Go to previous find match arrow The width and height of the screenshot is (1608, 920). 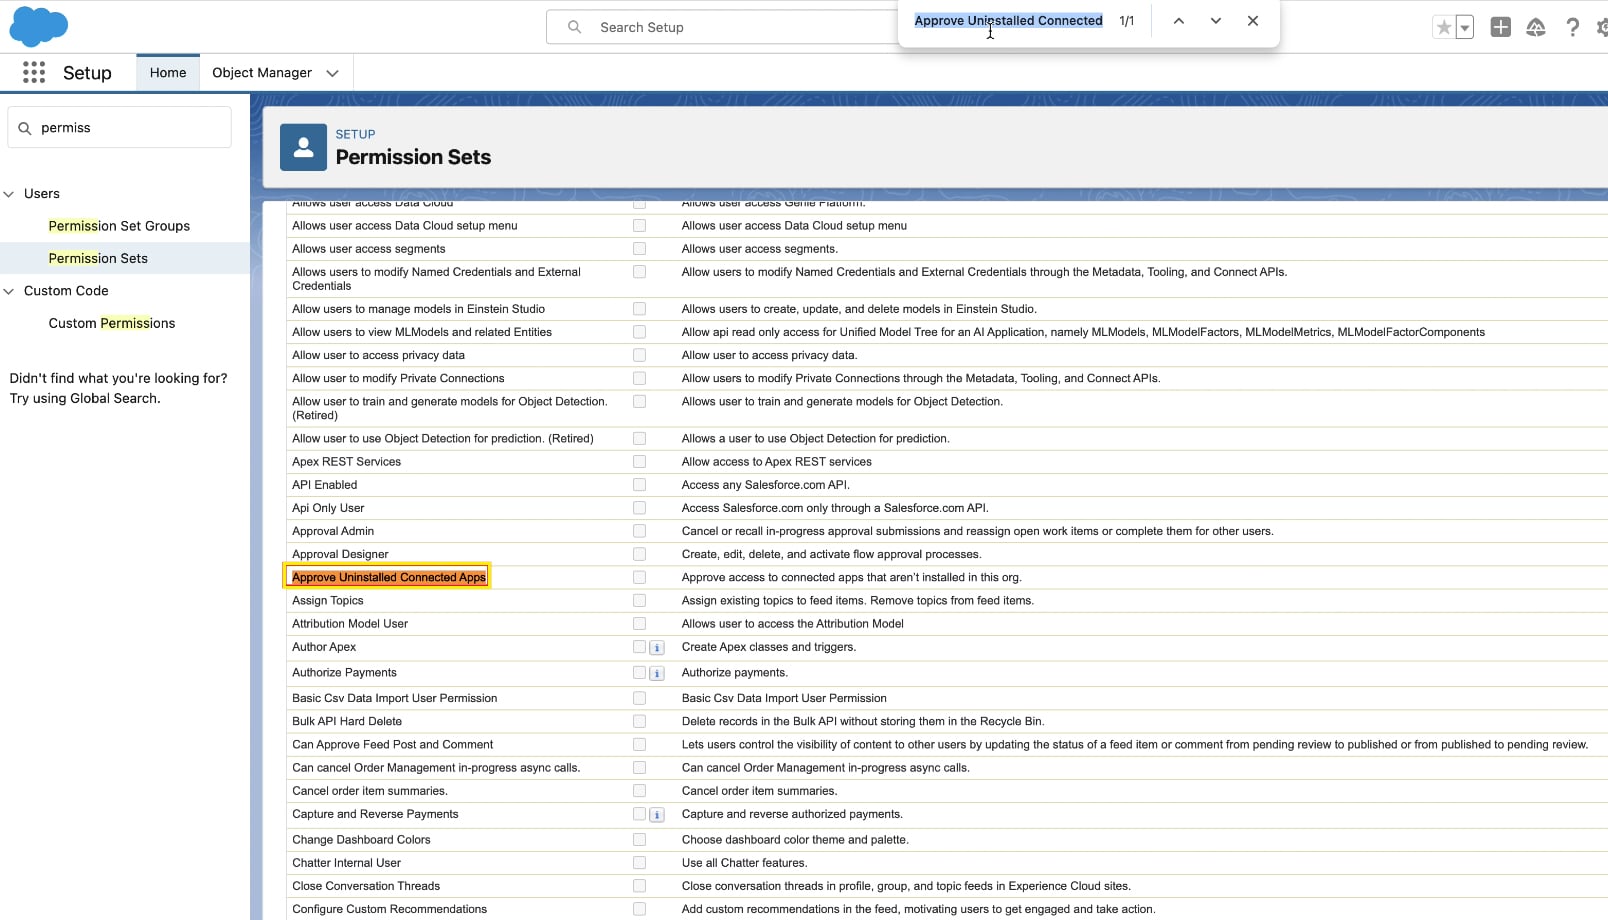click(x=1179, y=21)
